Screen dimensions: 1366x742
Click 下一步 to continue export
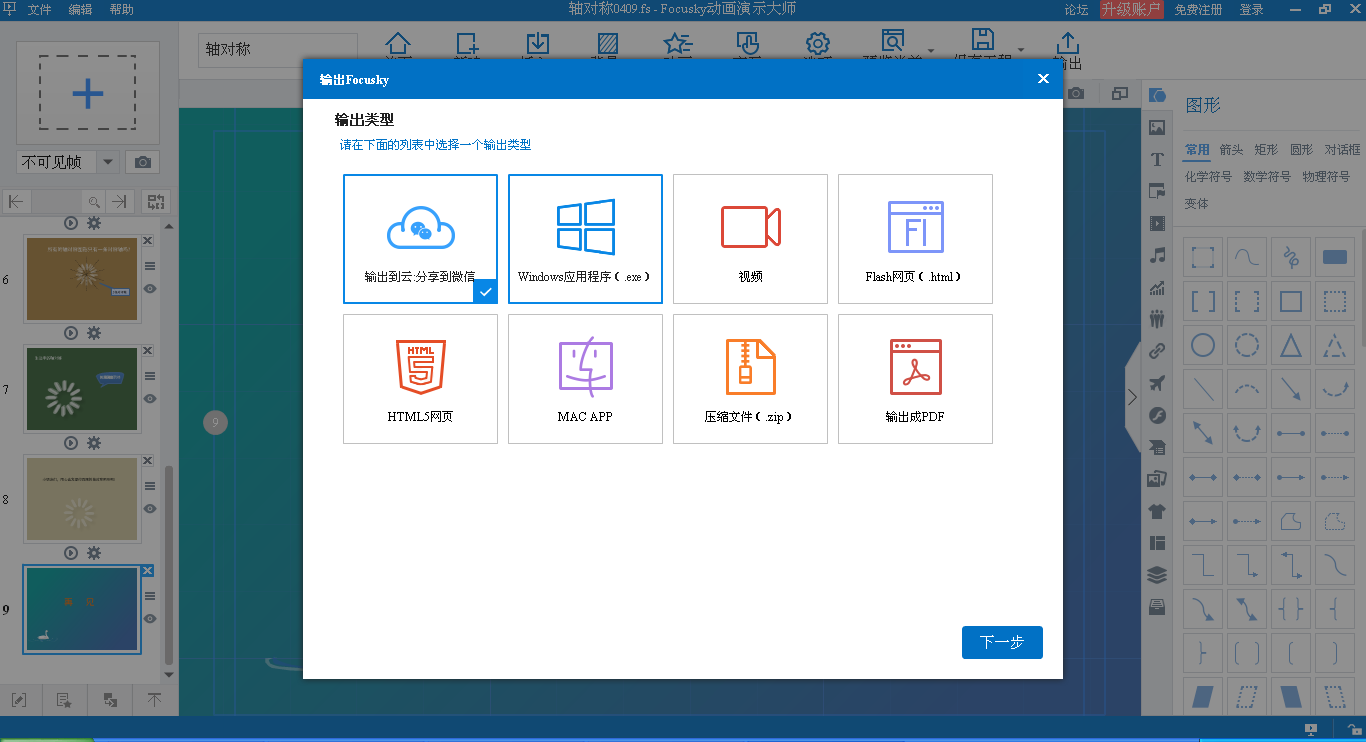[1002, 643]
